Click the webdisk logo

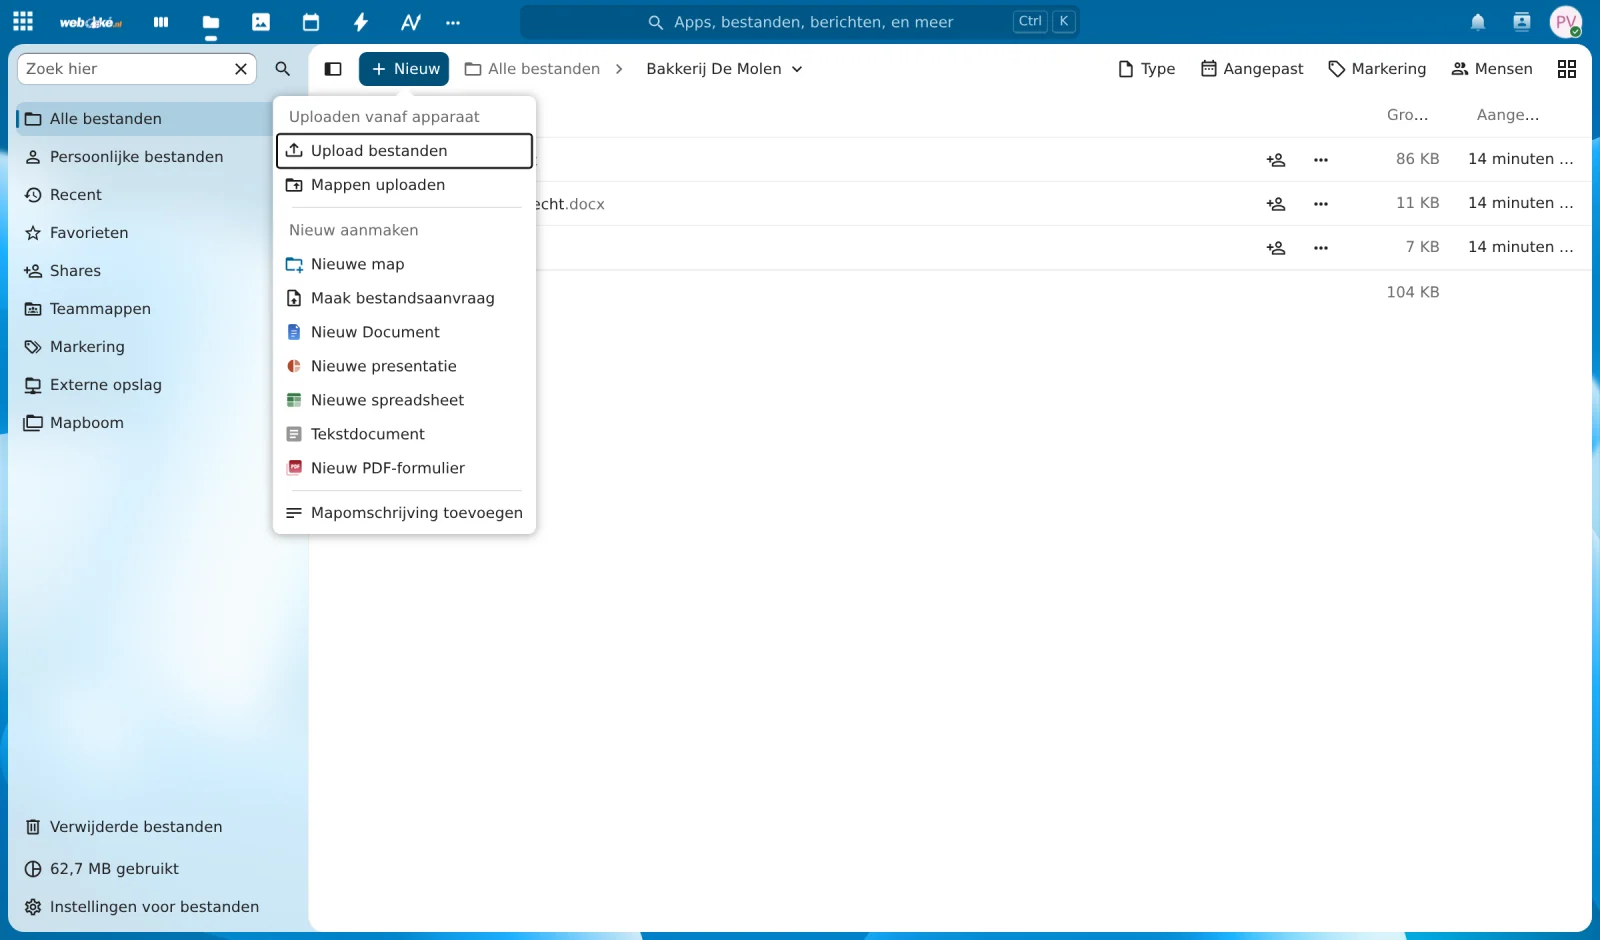click(x=90, y=22)
